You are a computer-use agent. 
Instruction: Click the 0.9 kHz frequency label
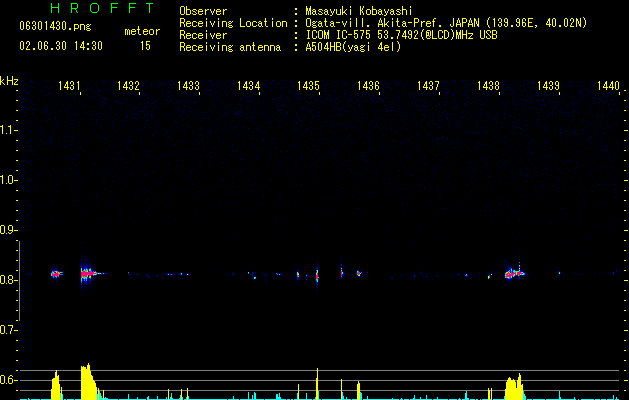coord(7,230)
